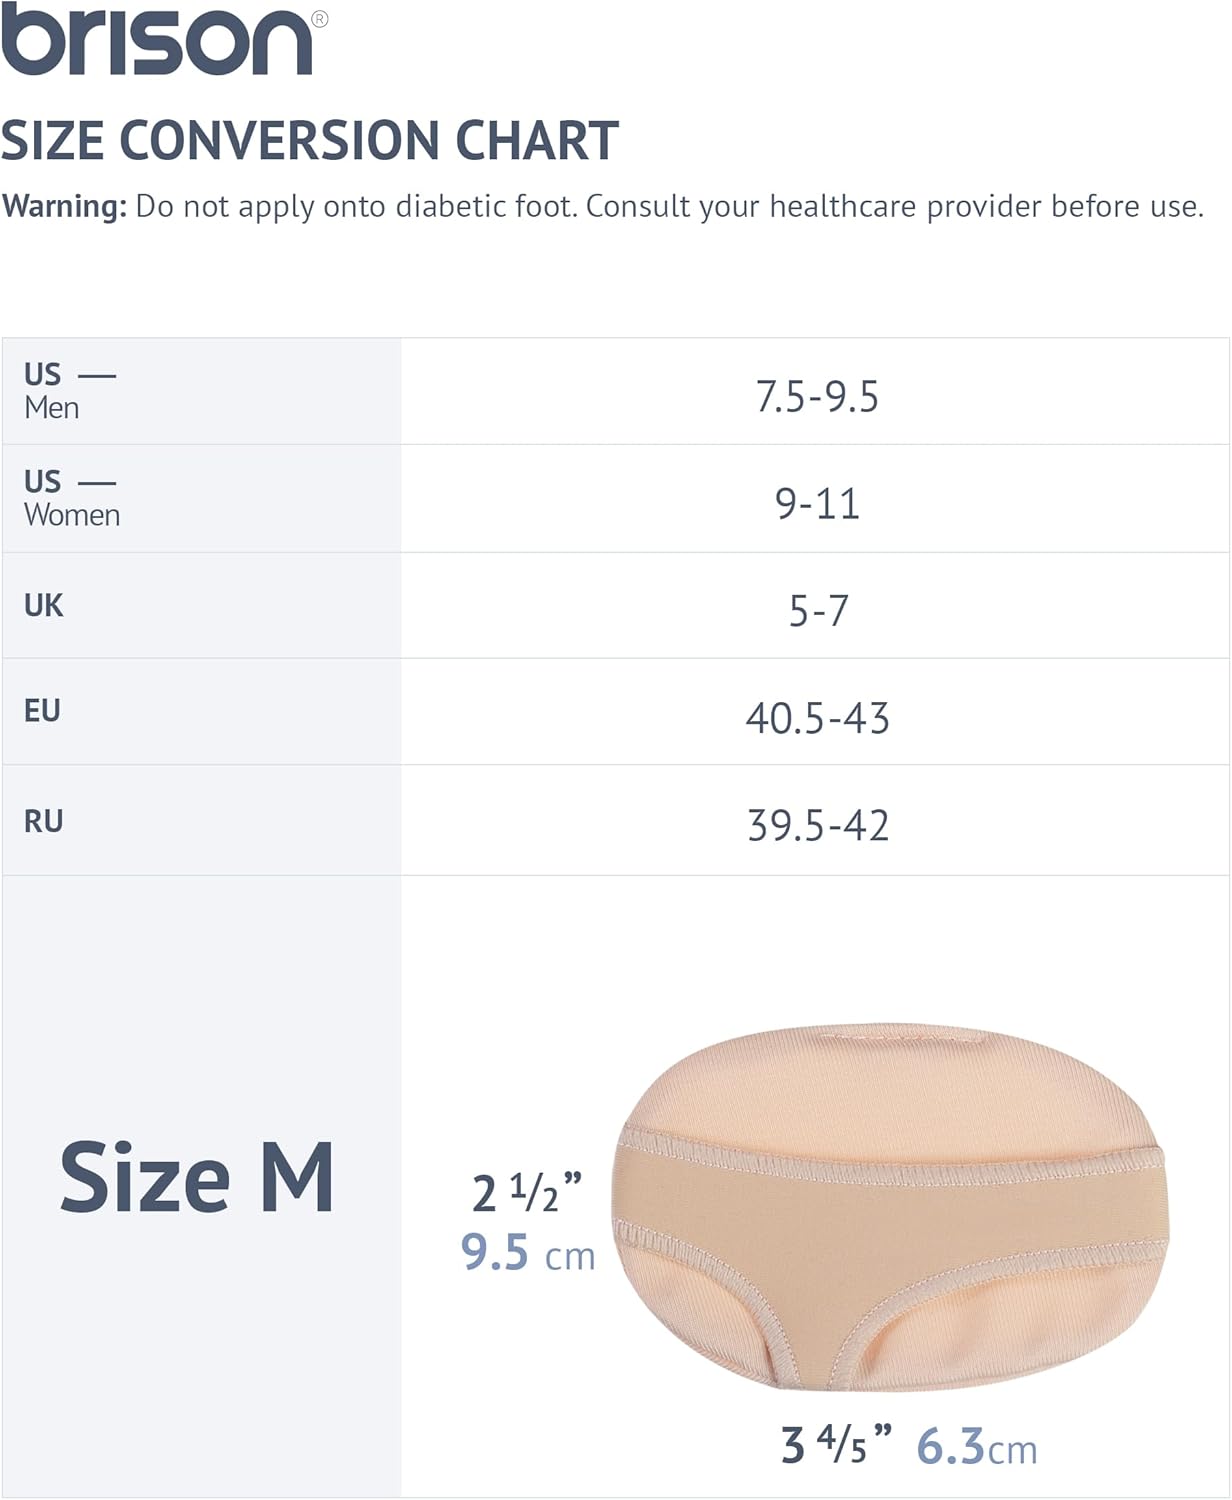Select the SIZE CONVERSION CHART heading
1232x1500 pixels.
coord(310,140)
